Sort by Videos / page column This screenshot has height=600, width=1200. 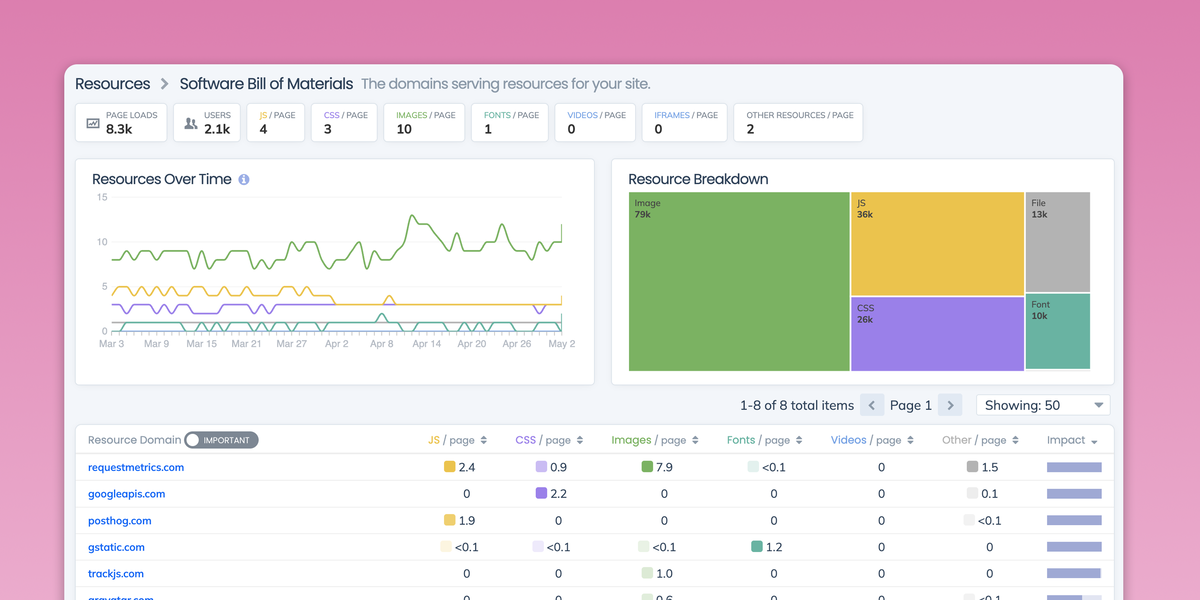873,440
